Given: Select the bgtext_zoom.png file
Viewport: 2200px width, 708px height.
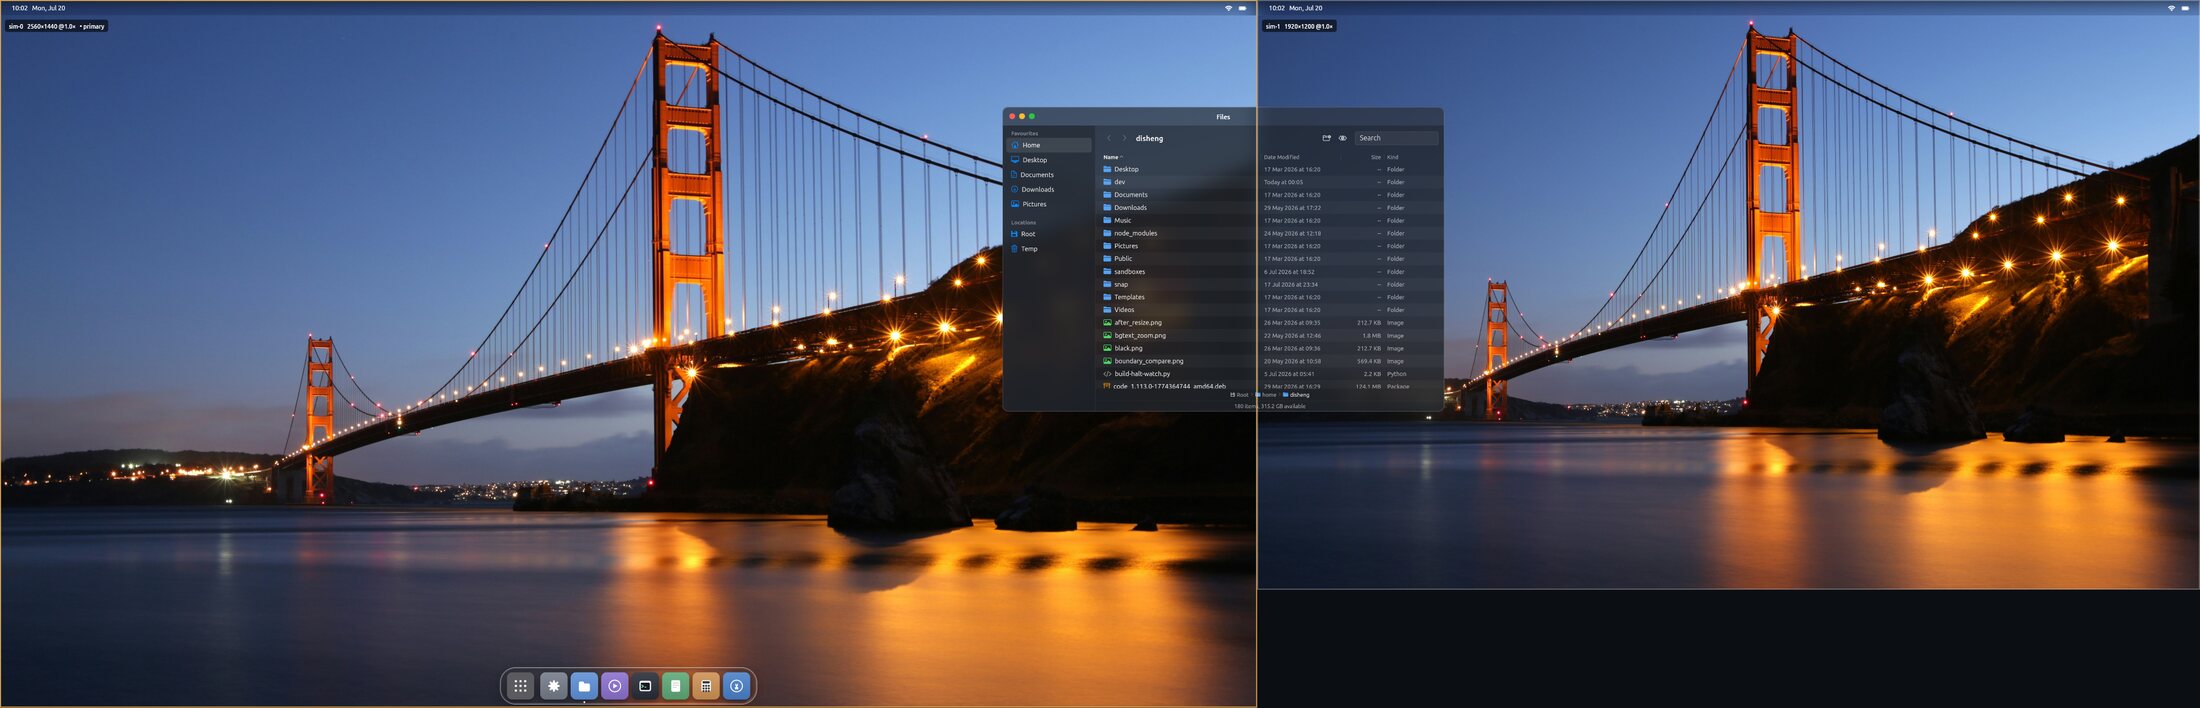Looking at the screenshot, I should [1270, 336].
